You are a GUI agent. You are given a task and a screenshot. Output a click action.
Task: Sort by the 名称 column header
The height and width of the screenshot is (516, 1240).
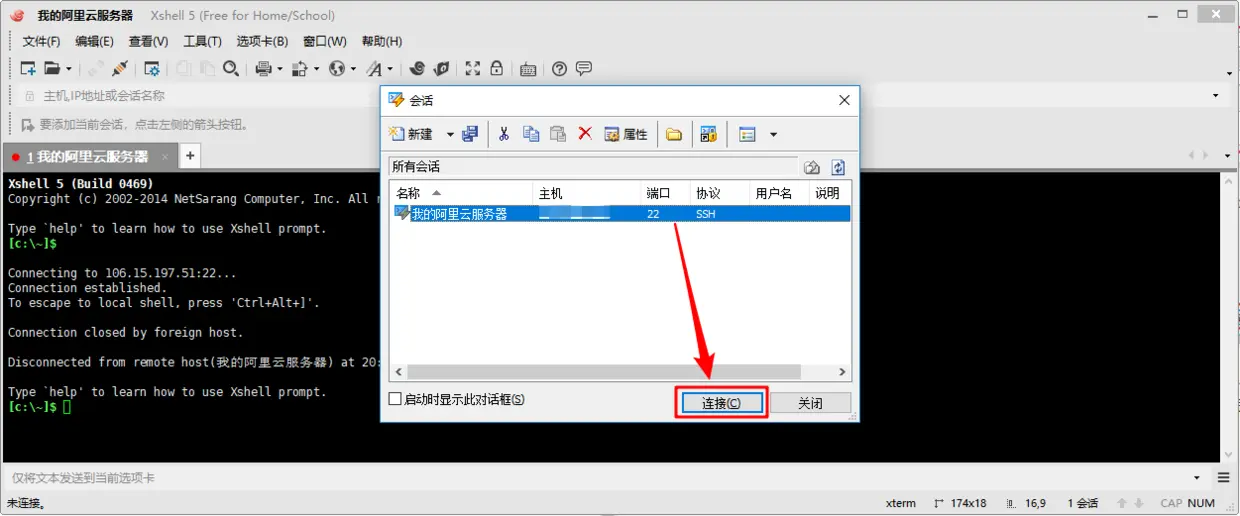click(x=461, y=193)
